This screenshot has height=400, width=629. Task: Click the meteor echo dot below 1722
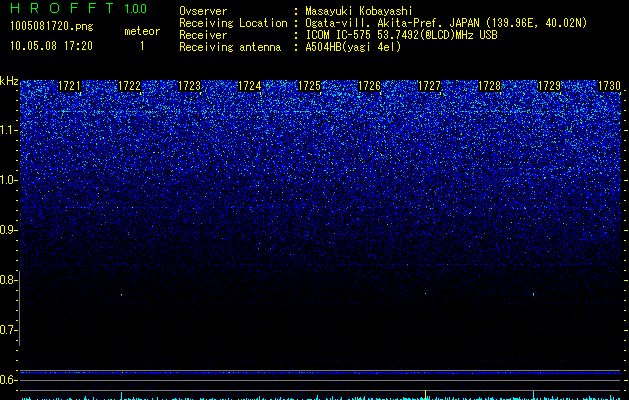coord(121,295)
